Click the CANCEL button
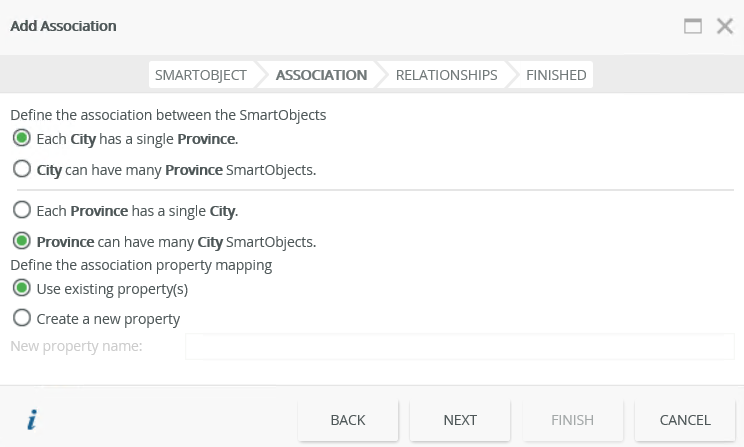The height and width of the screenshot is (447, 744). click(x=685, y=420)
